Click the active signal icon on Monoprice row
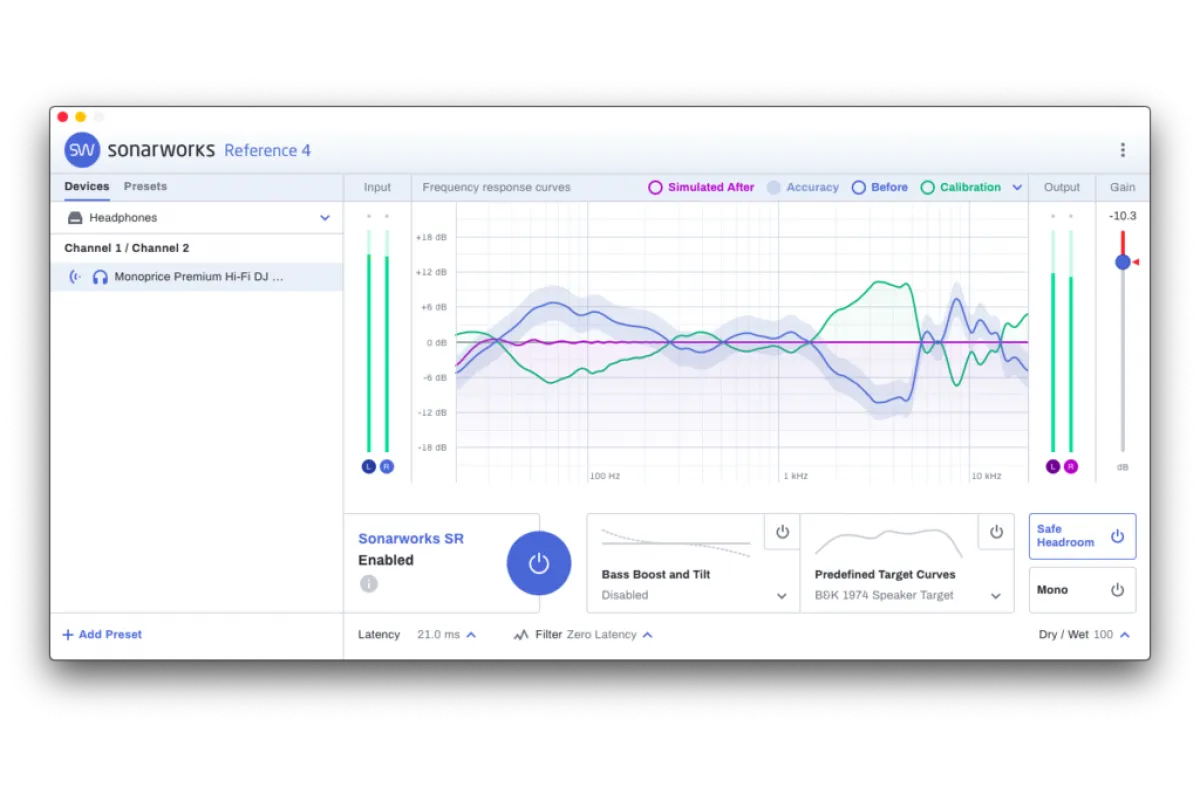The width and height of the screenshot is (1200, 800). 75,277
